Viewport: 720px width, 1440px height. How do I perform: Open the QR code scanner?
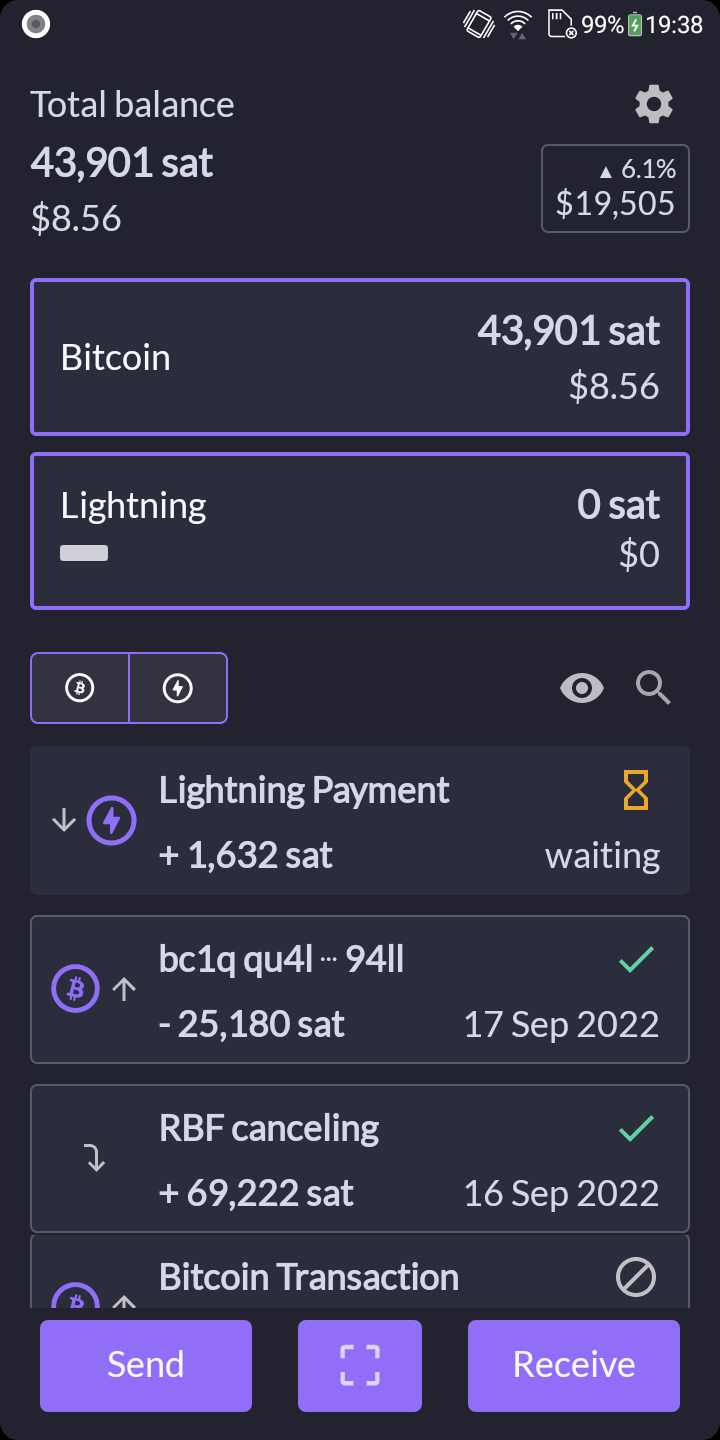(x=360, y=1365)
